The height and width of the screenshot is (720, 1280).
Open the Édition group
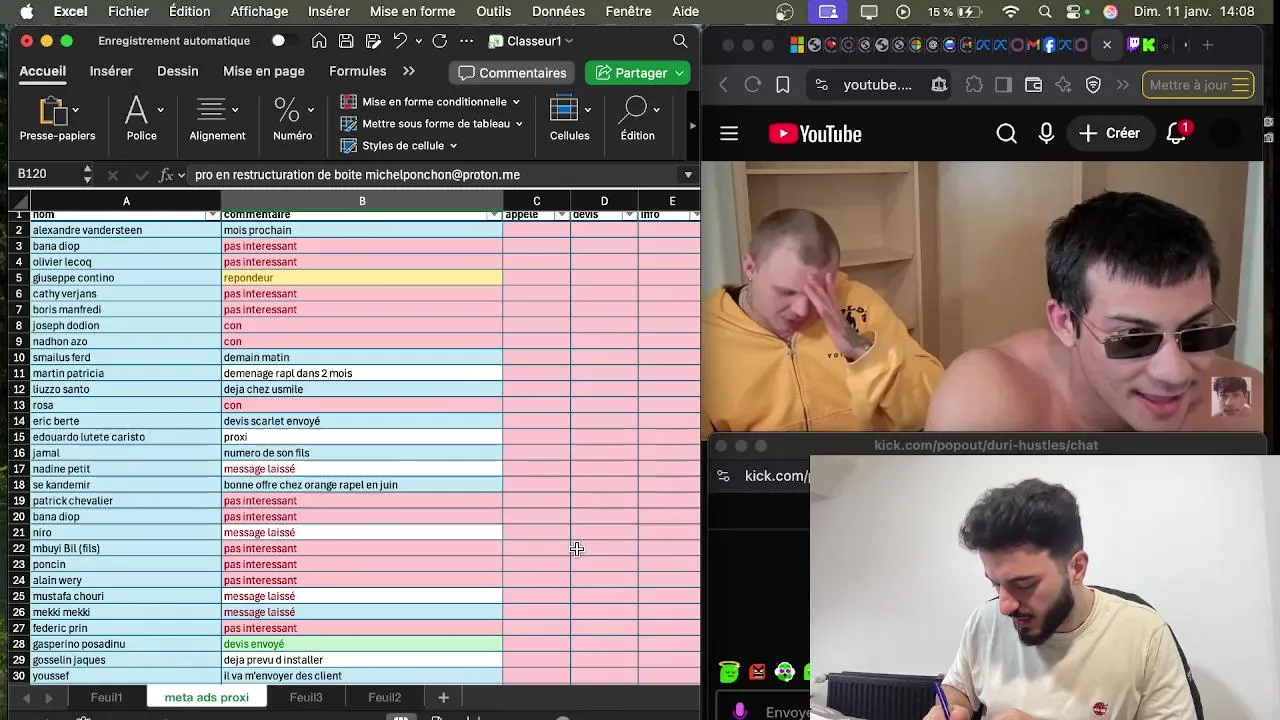(637, 119)
